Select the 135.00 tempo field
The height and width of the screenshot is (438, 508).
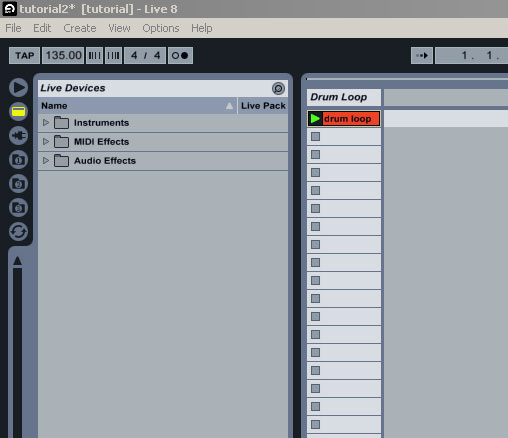tap(63, 55)
